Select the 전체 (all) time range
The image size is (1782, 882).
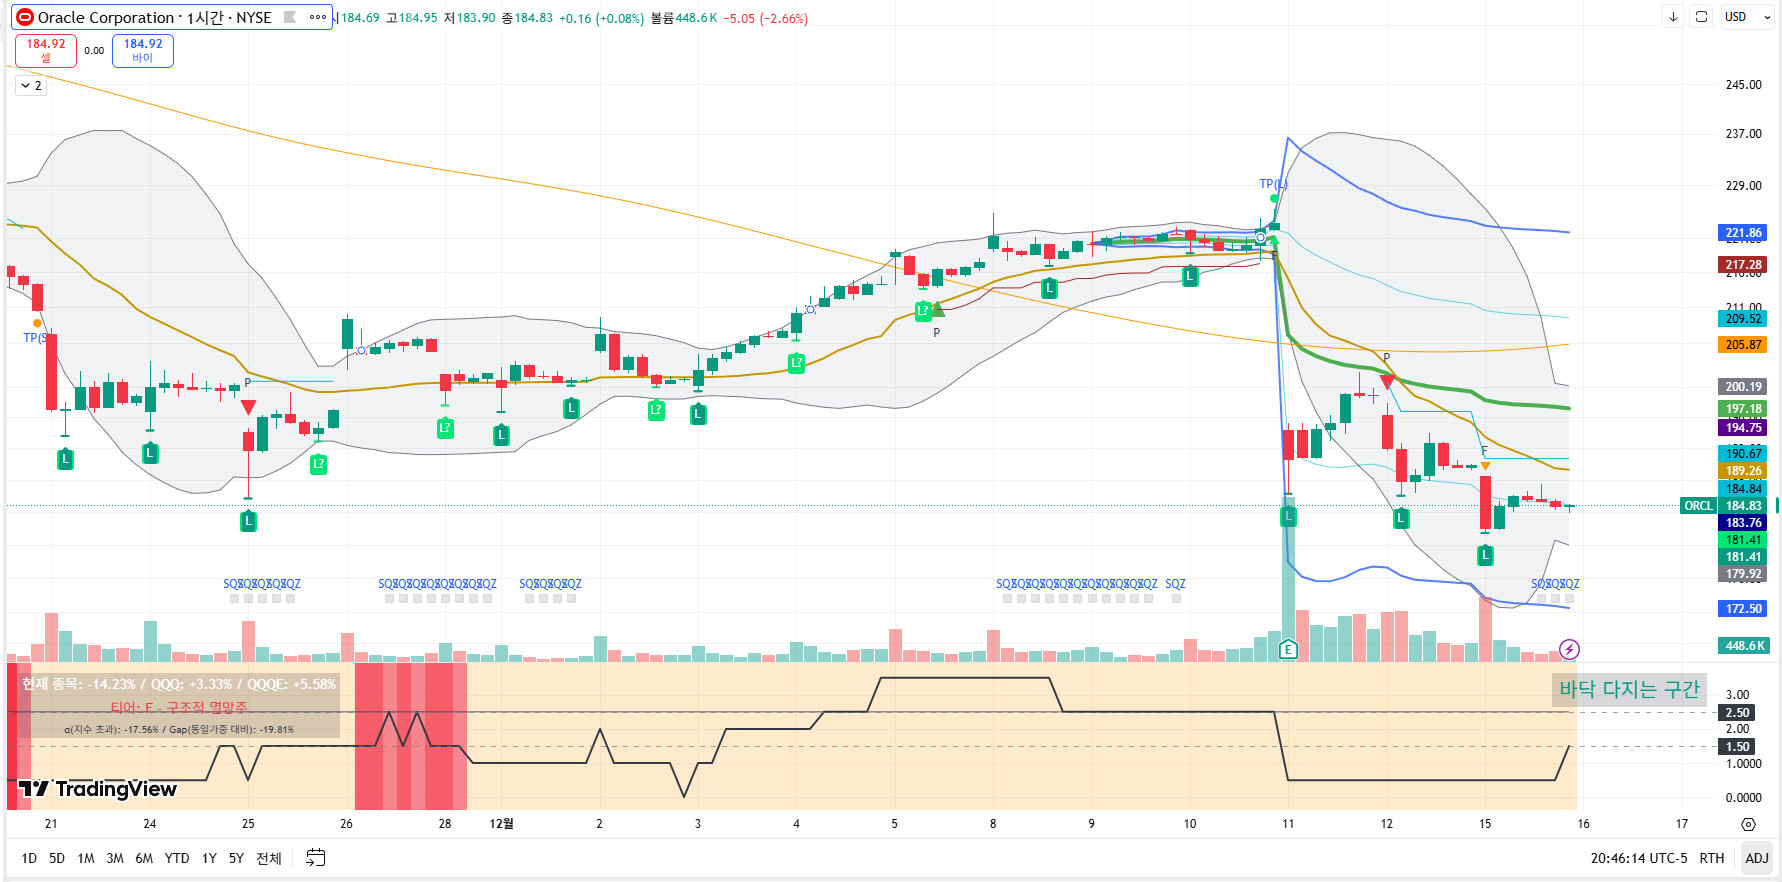pyautogui.click(x=268, y=858)
